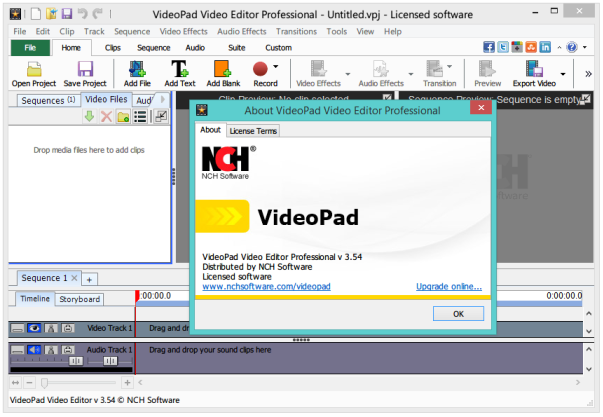Click the timeline zoom in plus button

click(127, 382)
